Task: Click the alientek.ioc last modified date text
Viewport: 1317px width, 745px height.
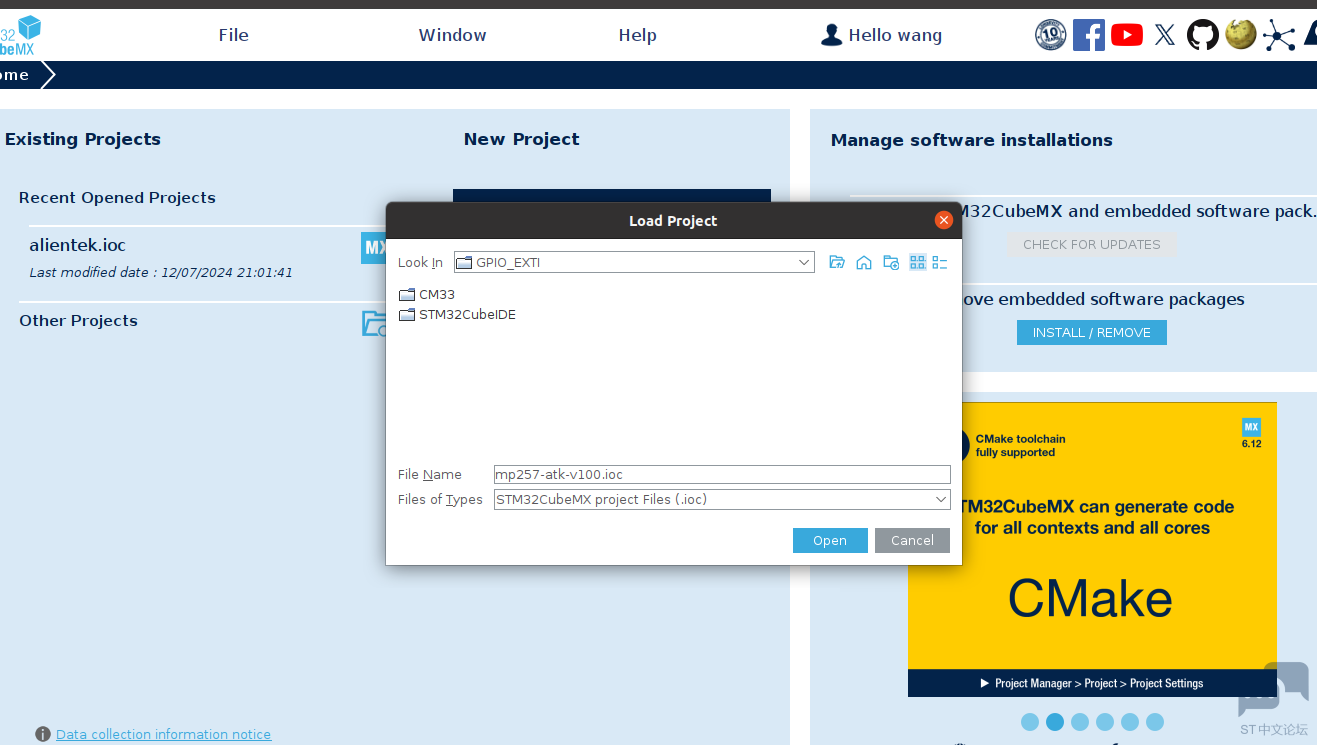Action: (161, 272)
